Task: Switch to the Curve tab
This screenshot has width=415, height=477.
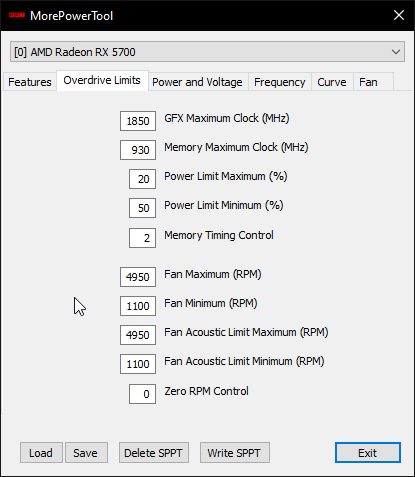Action: 332,82
